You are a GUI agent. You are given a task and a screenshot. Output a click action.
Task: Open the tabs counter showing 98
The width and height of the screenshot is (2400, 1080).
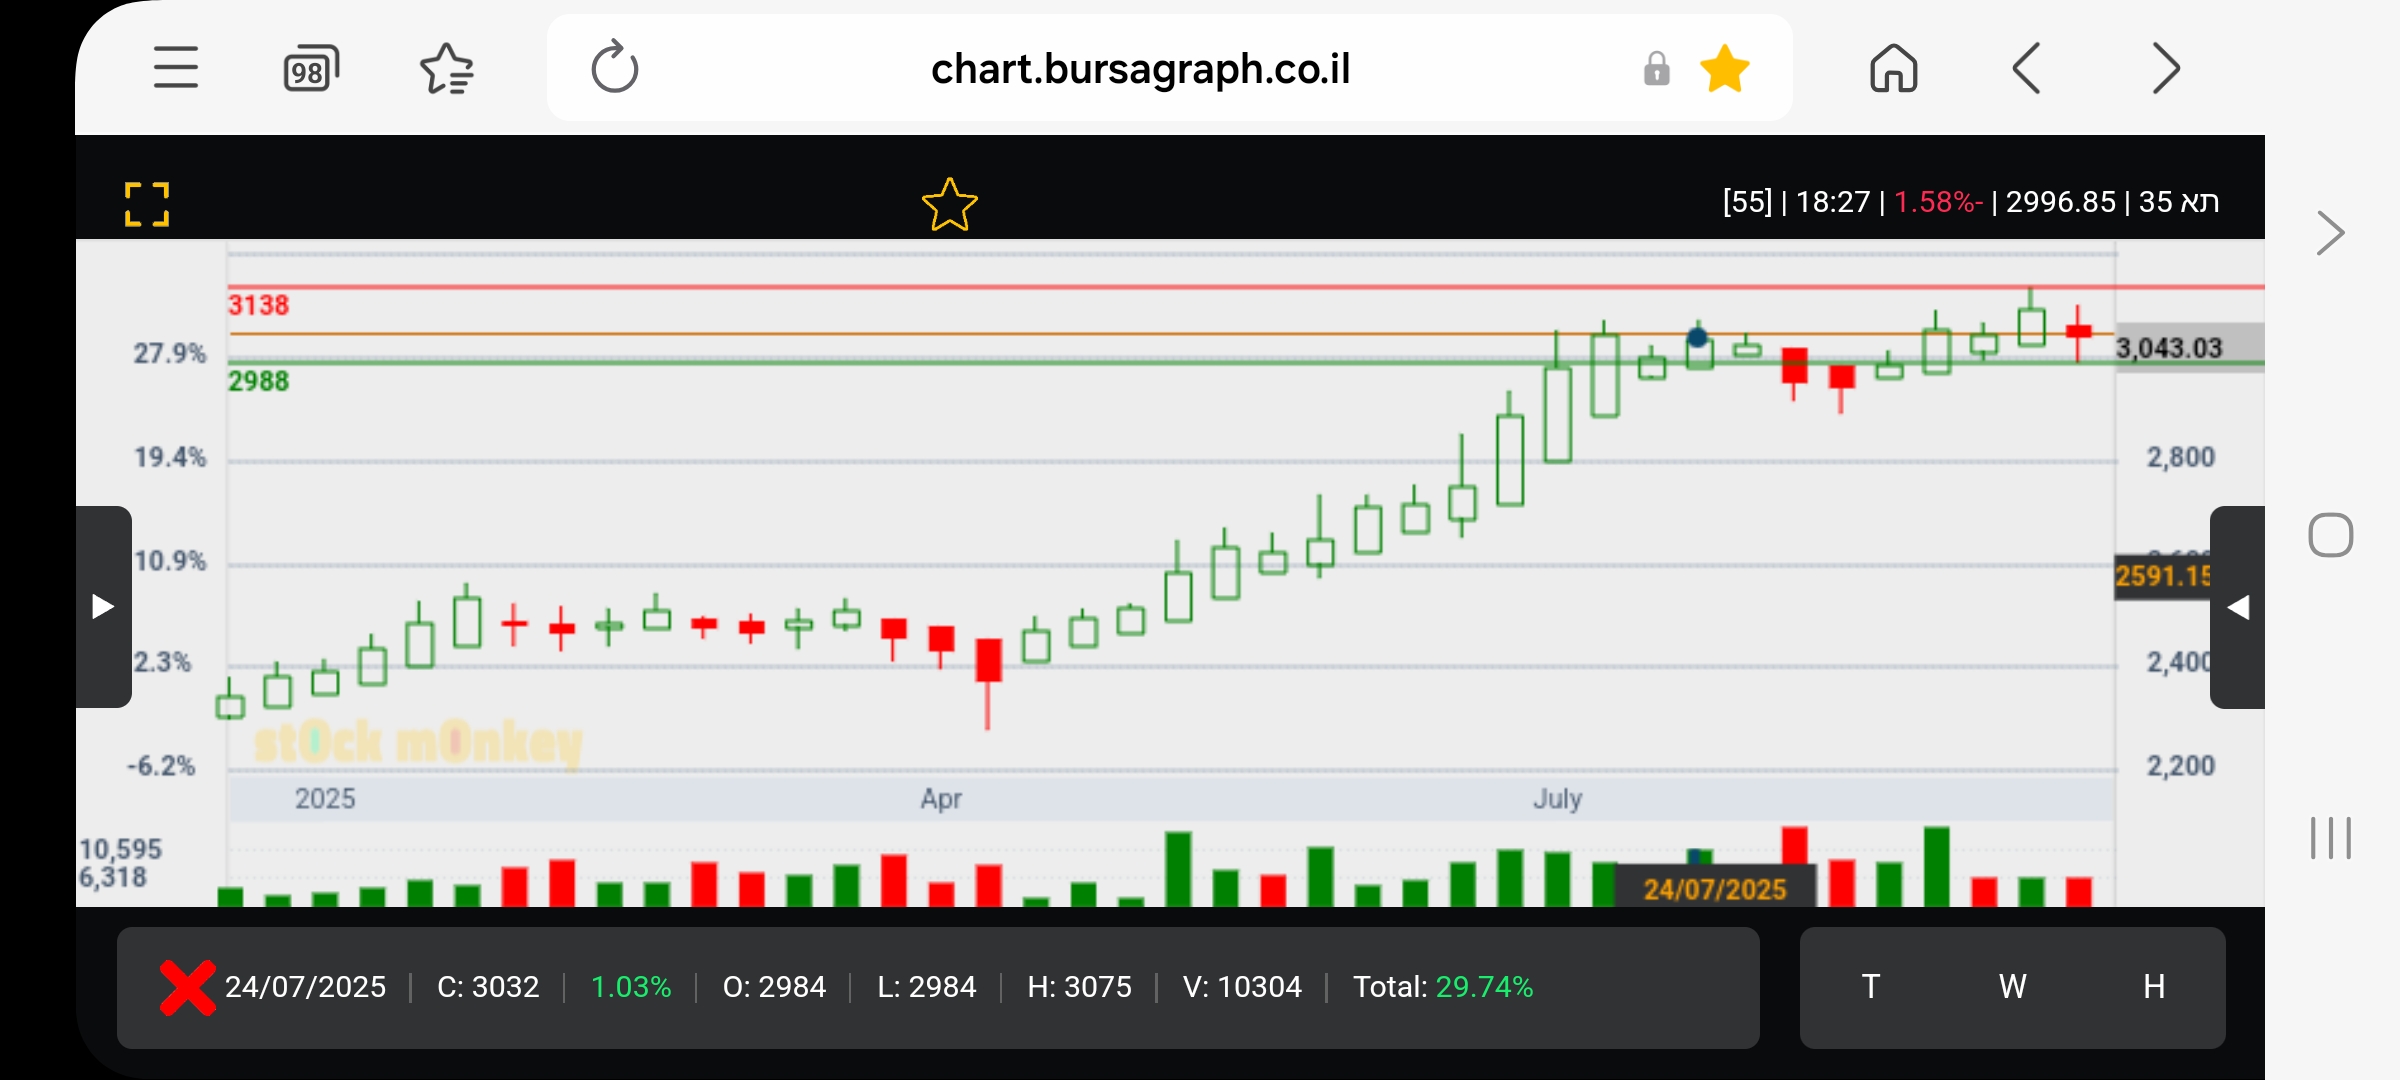tap(311, 69)
